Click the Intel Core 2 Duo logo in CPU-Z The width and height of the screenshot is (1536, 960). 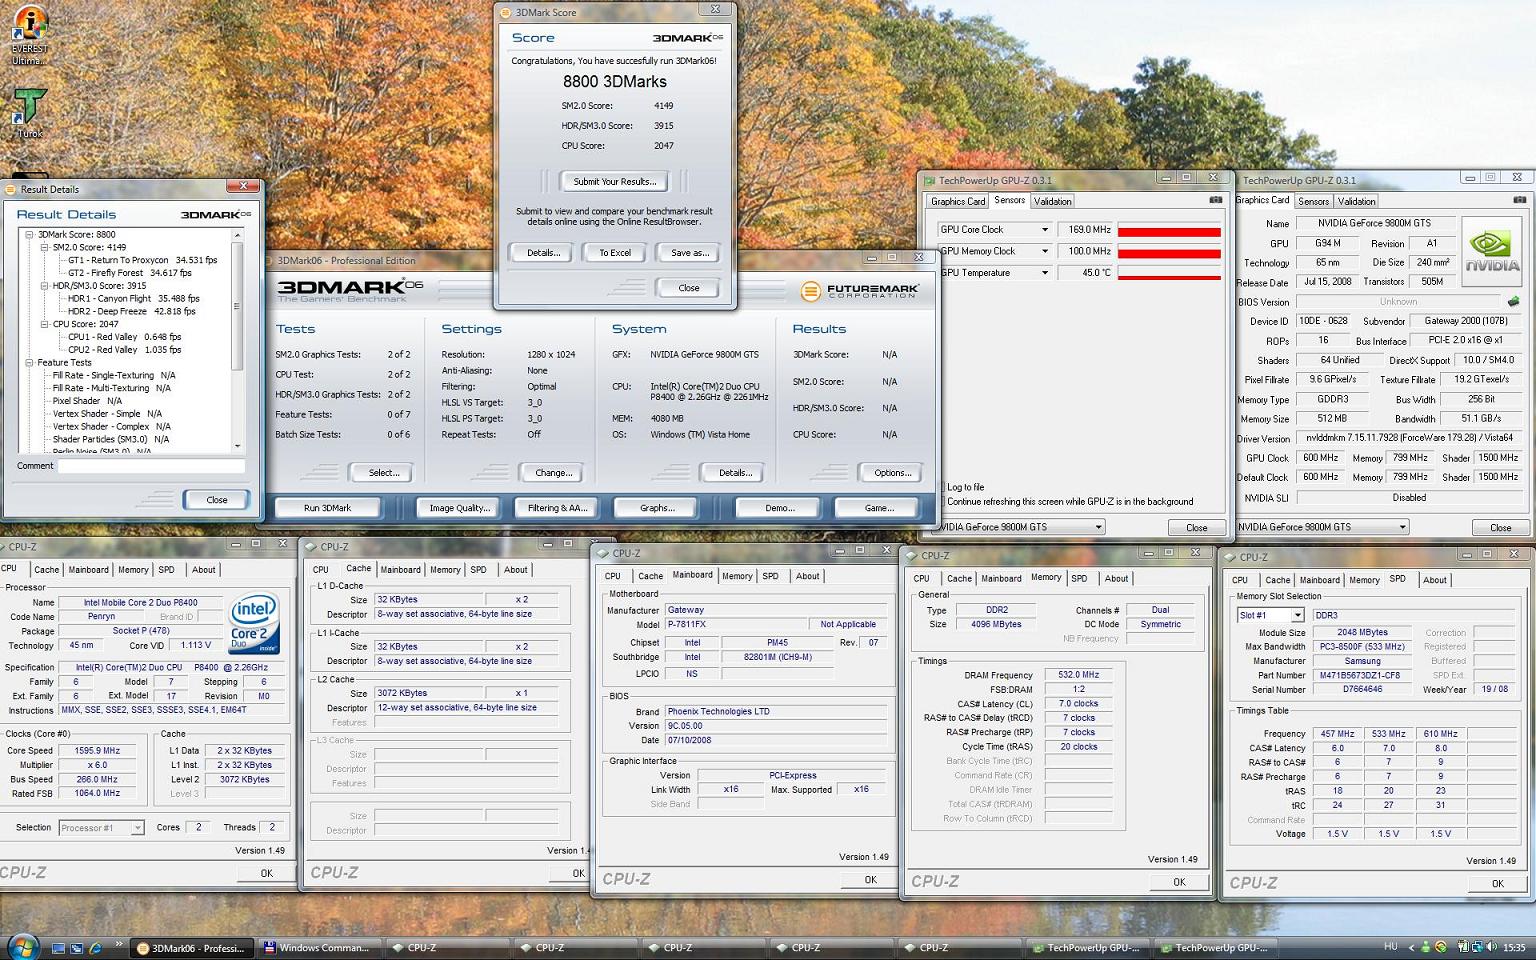tap(254, 622)
